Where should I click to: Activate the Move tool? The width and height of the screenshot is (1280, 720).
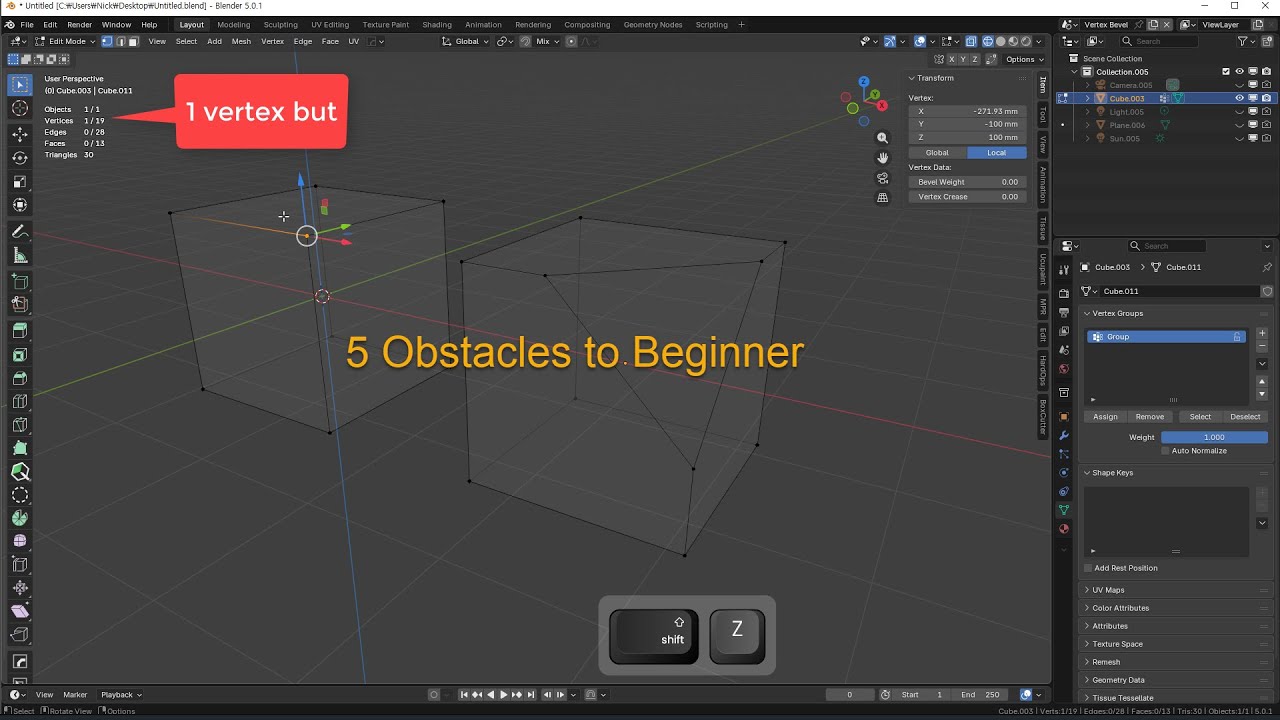pos(20,134)
